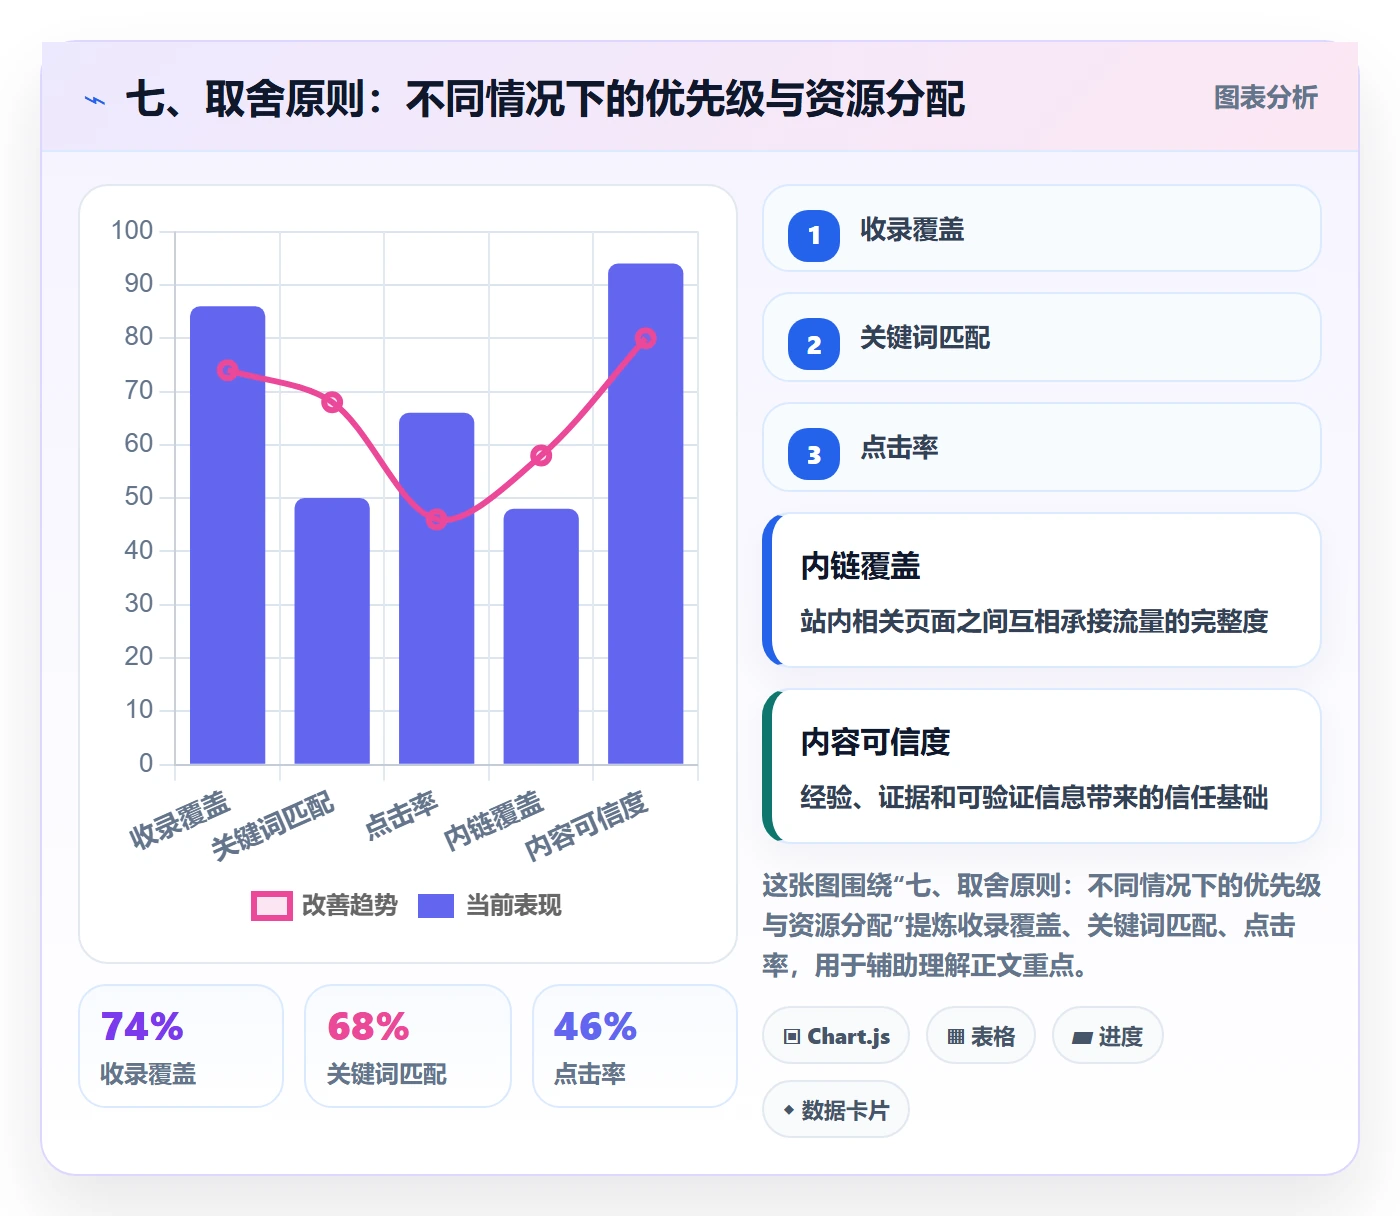Click the number 2 badge beside 关键词匹配
The height and width of the screenshot is (1216, 1400).
coord(814,344)
